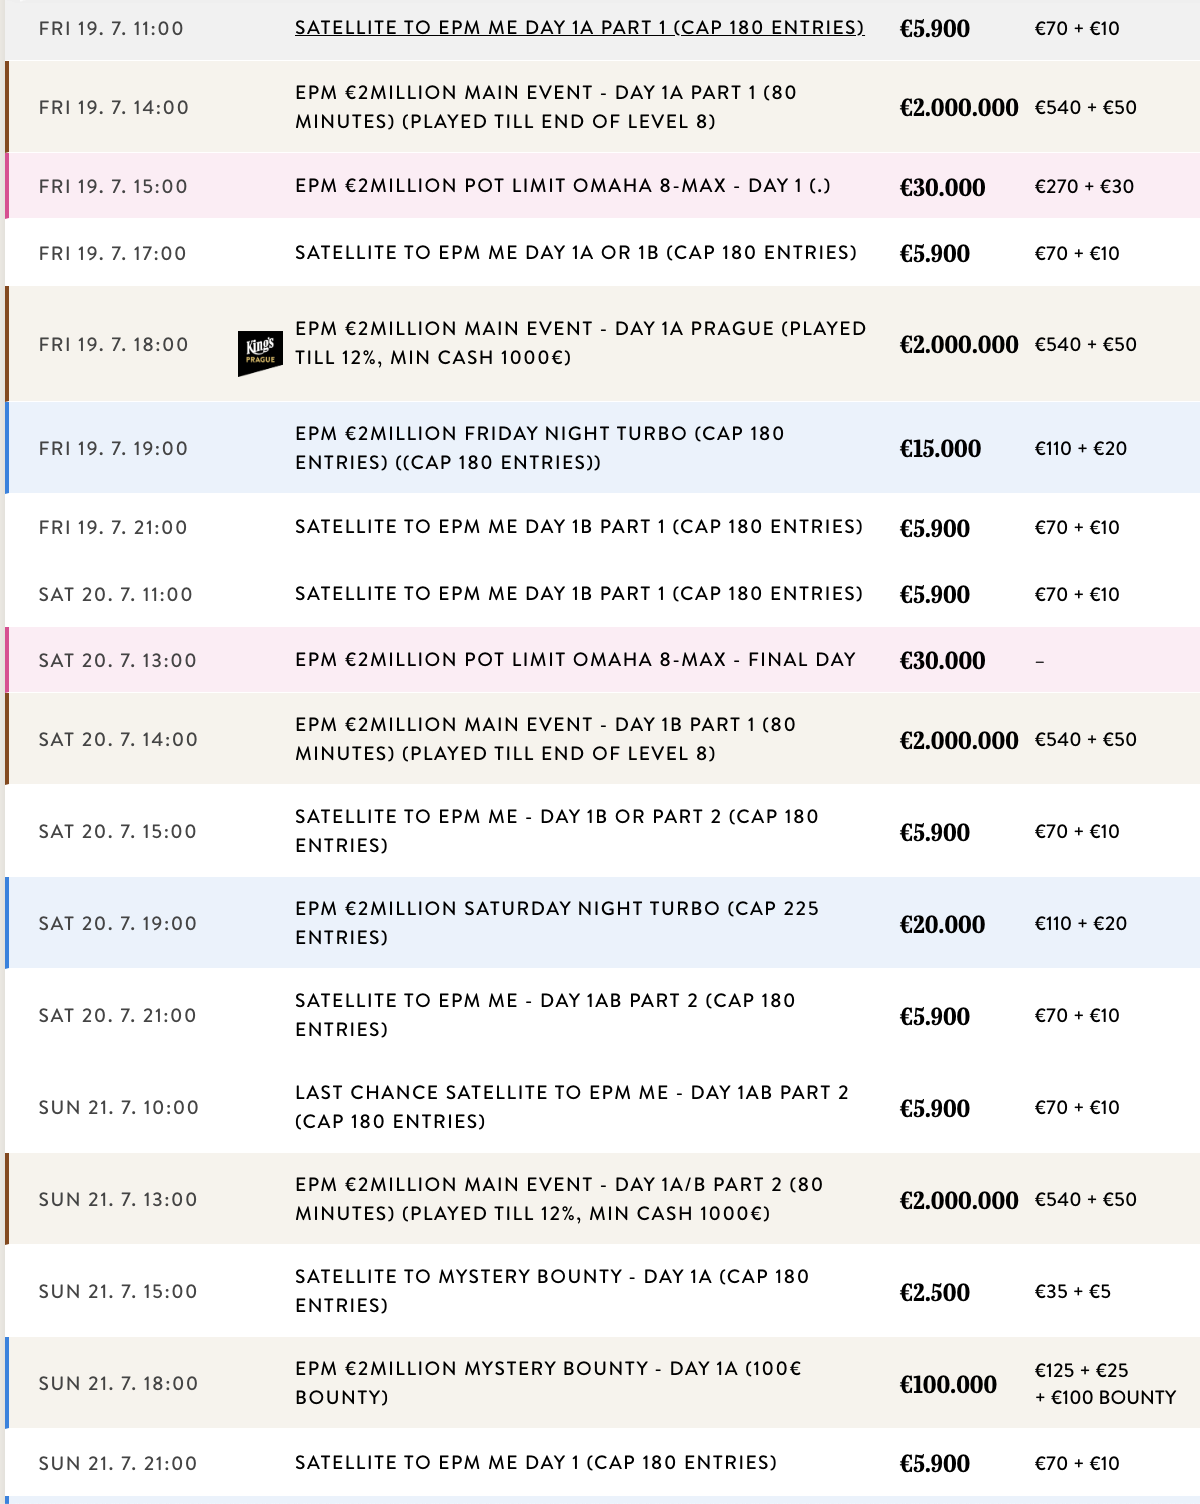Open Satellite to EPM ME Day 1A or 1B
The image size is (1200, 1504).
(575, 253)
